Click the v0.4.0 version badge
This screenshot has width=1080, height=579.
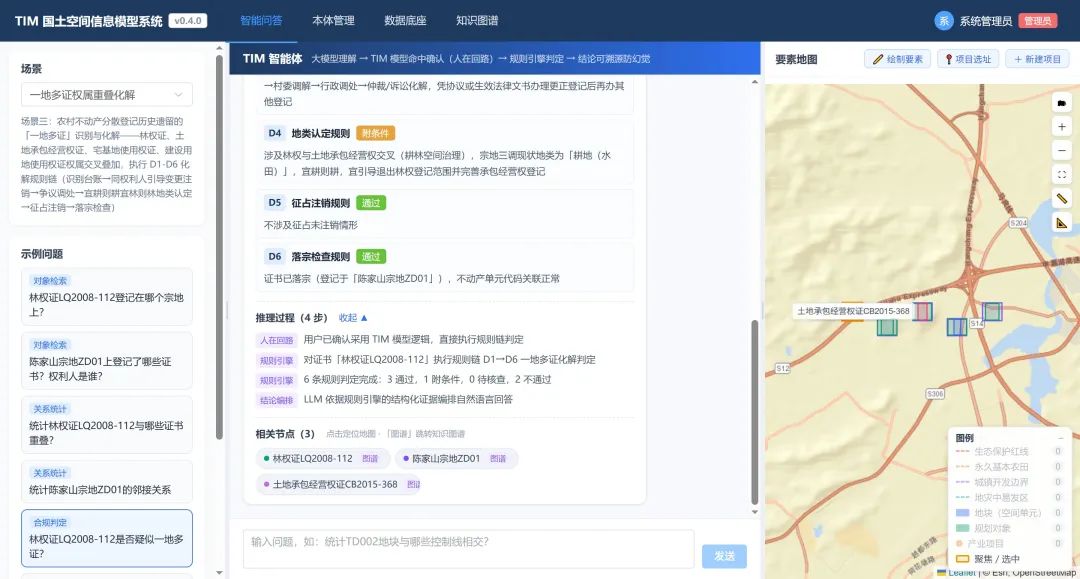pyautogui.click(x=187, y=21)
